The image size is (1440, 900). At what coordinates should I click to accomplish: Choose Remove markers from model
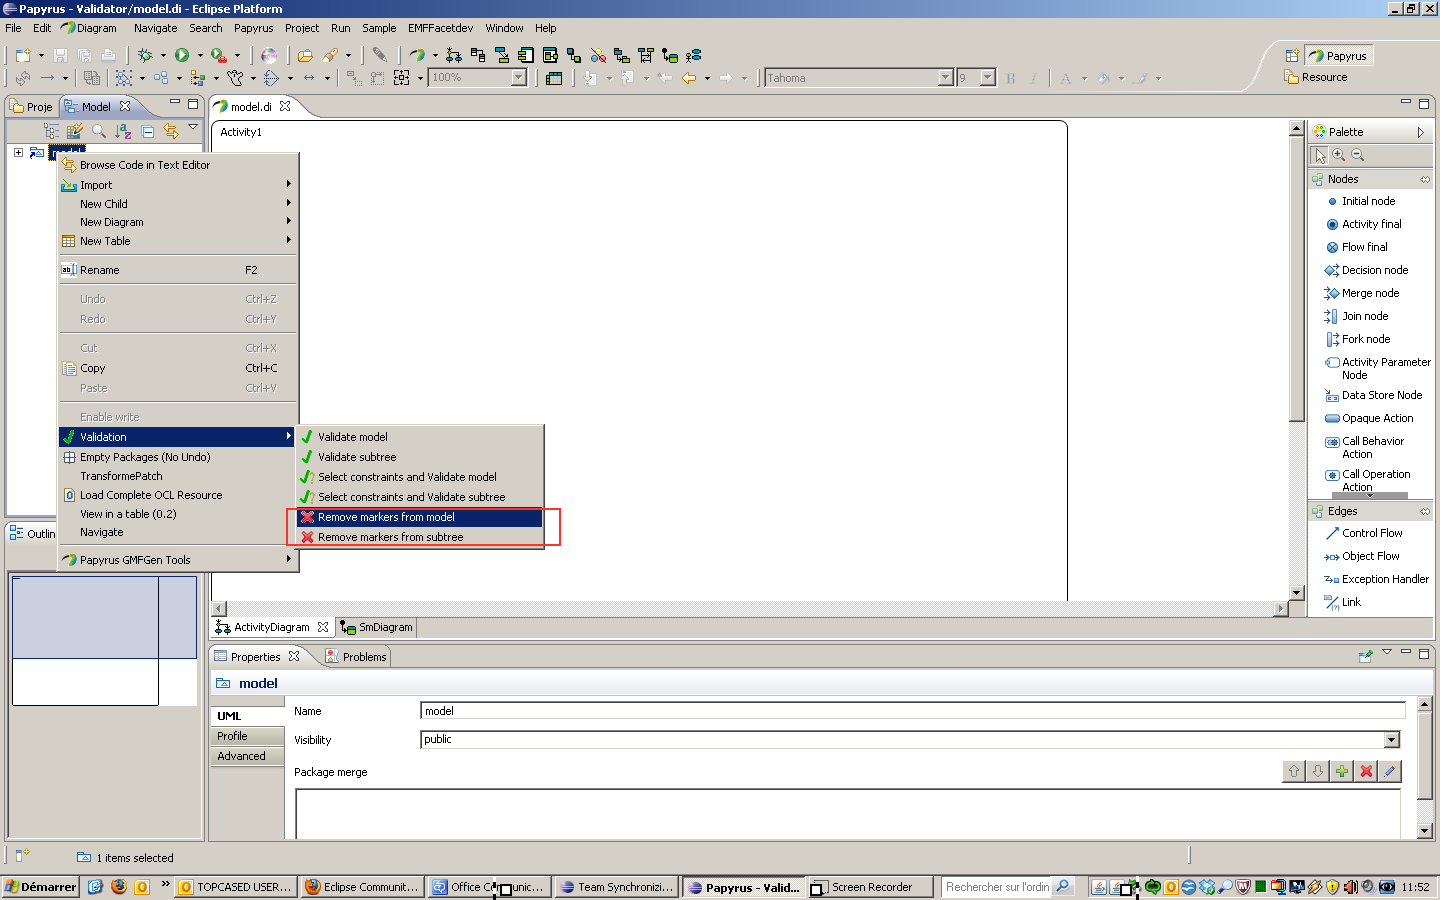420,517
